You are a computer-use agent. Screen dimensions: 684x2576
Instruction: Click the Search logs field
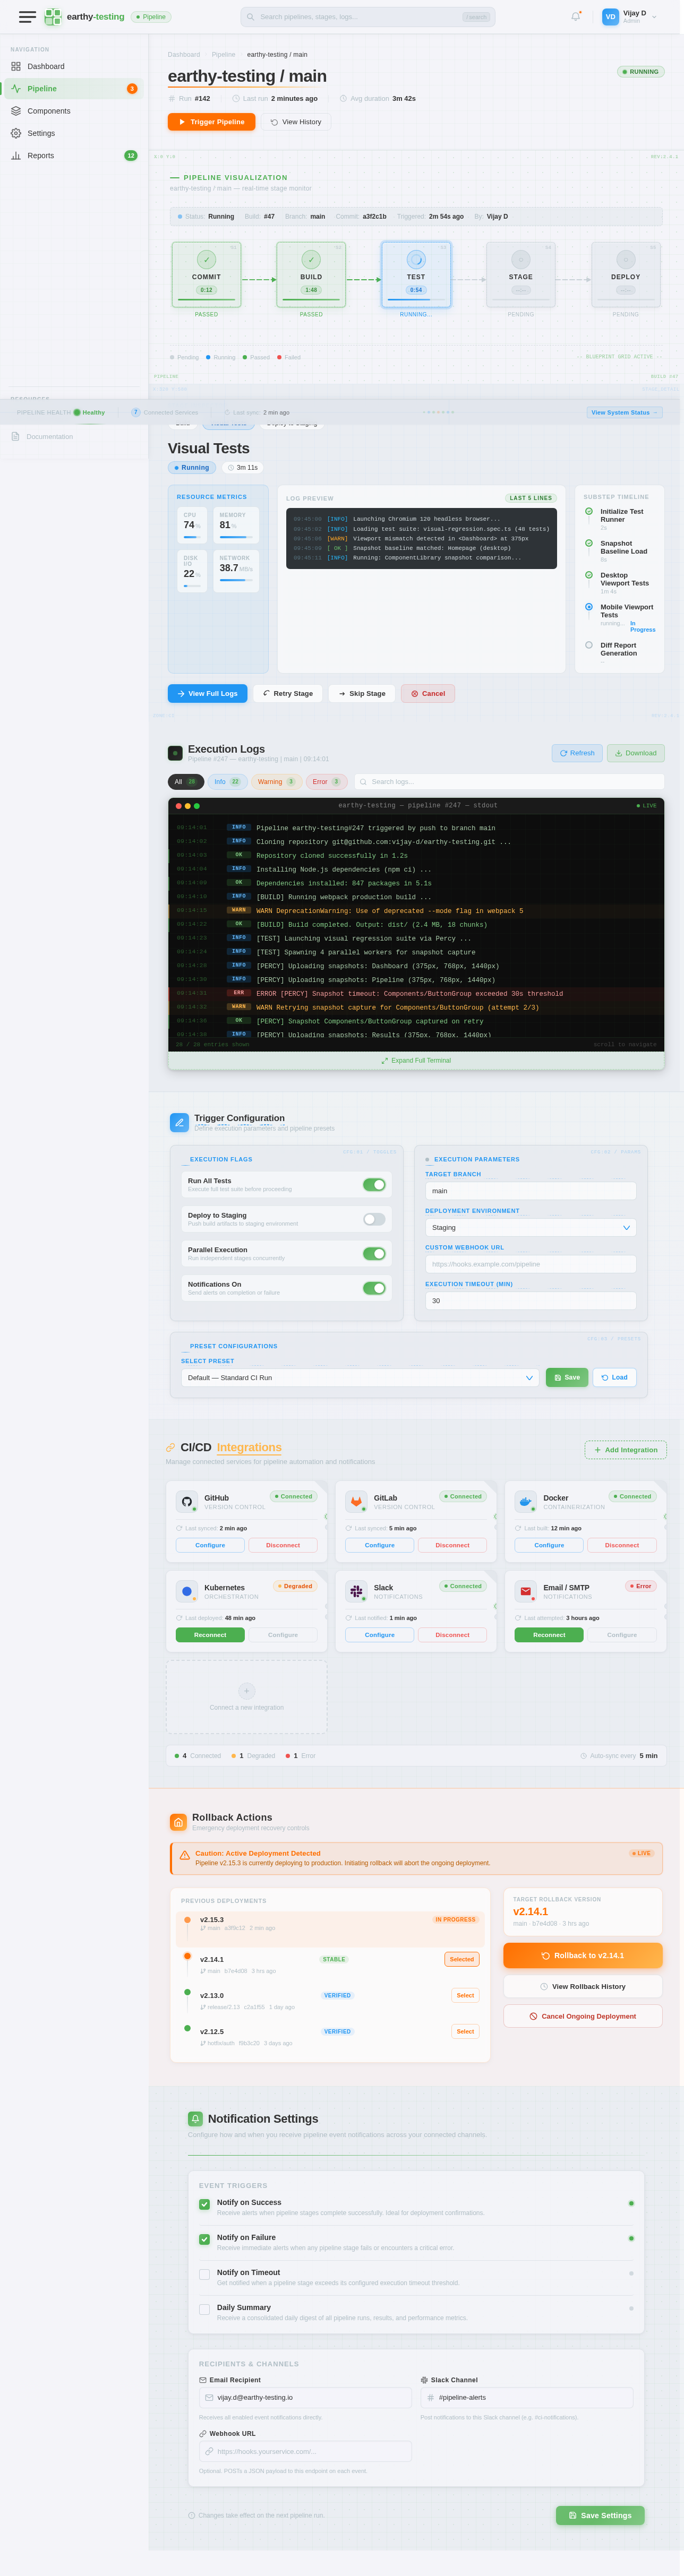(x=509, y=782)
